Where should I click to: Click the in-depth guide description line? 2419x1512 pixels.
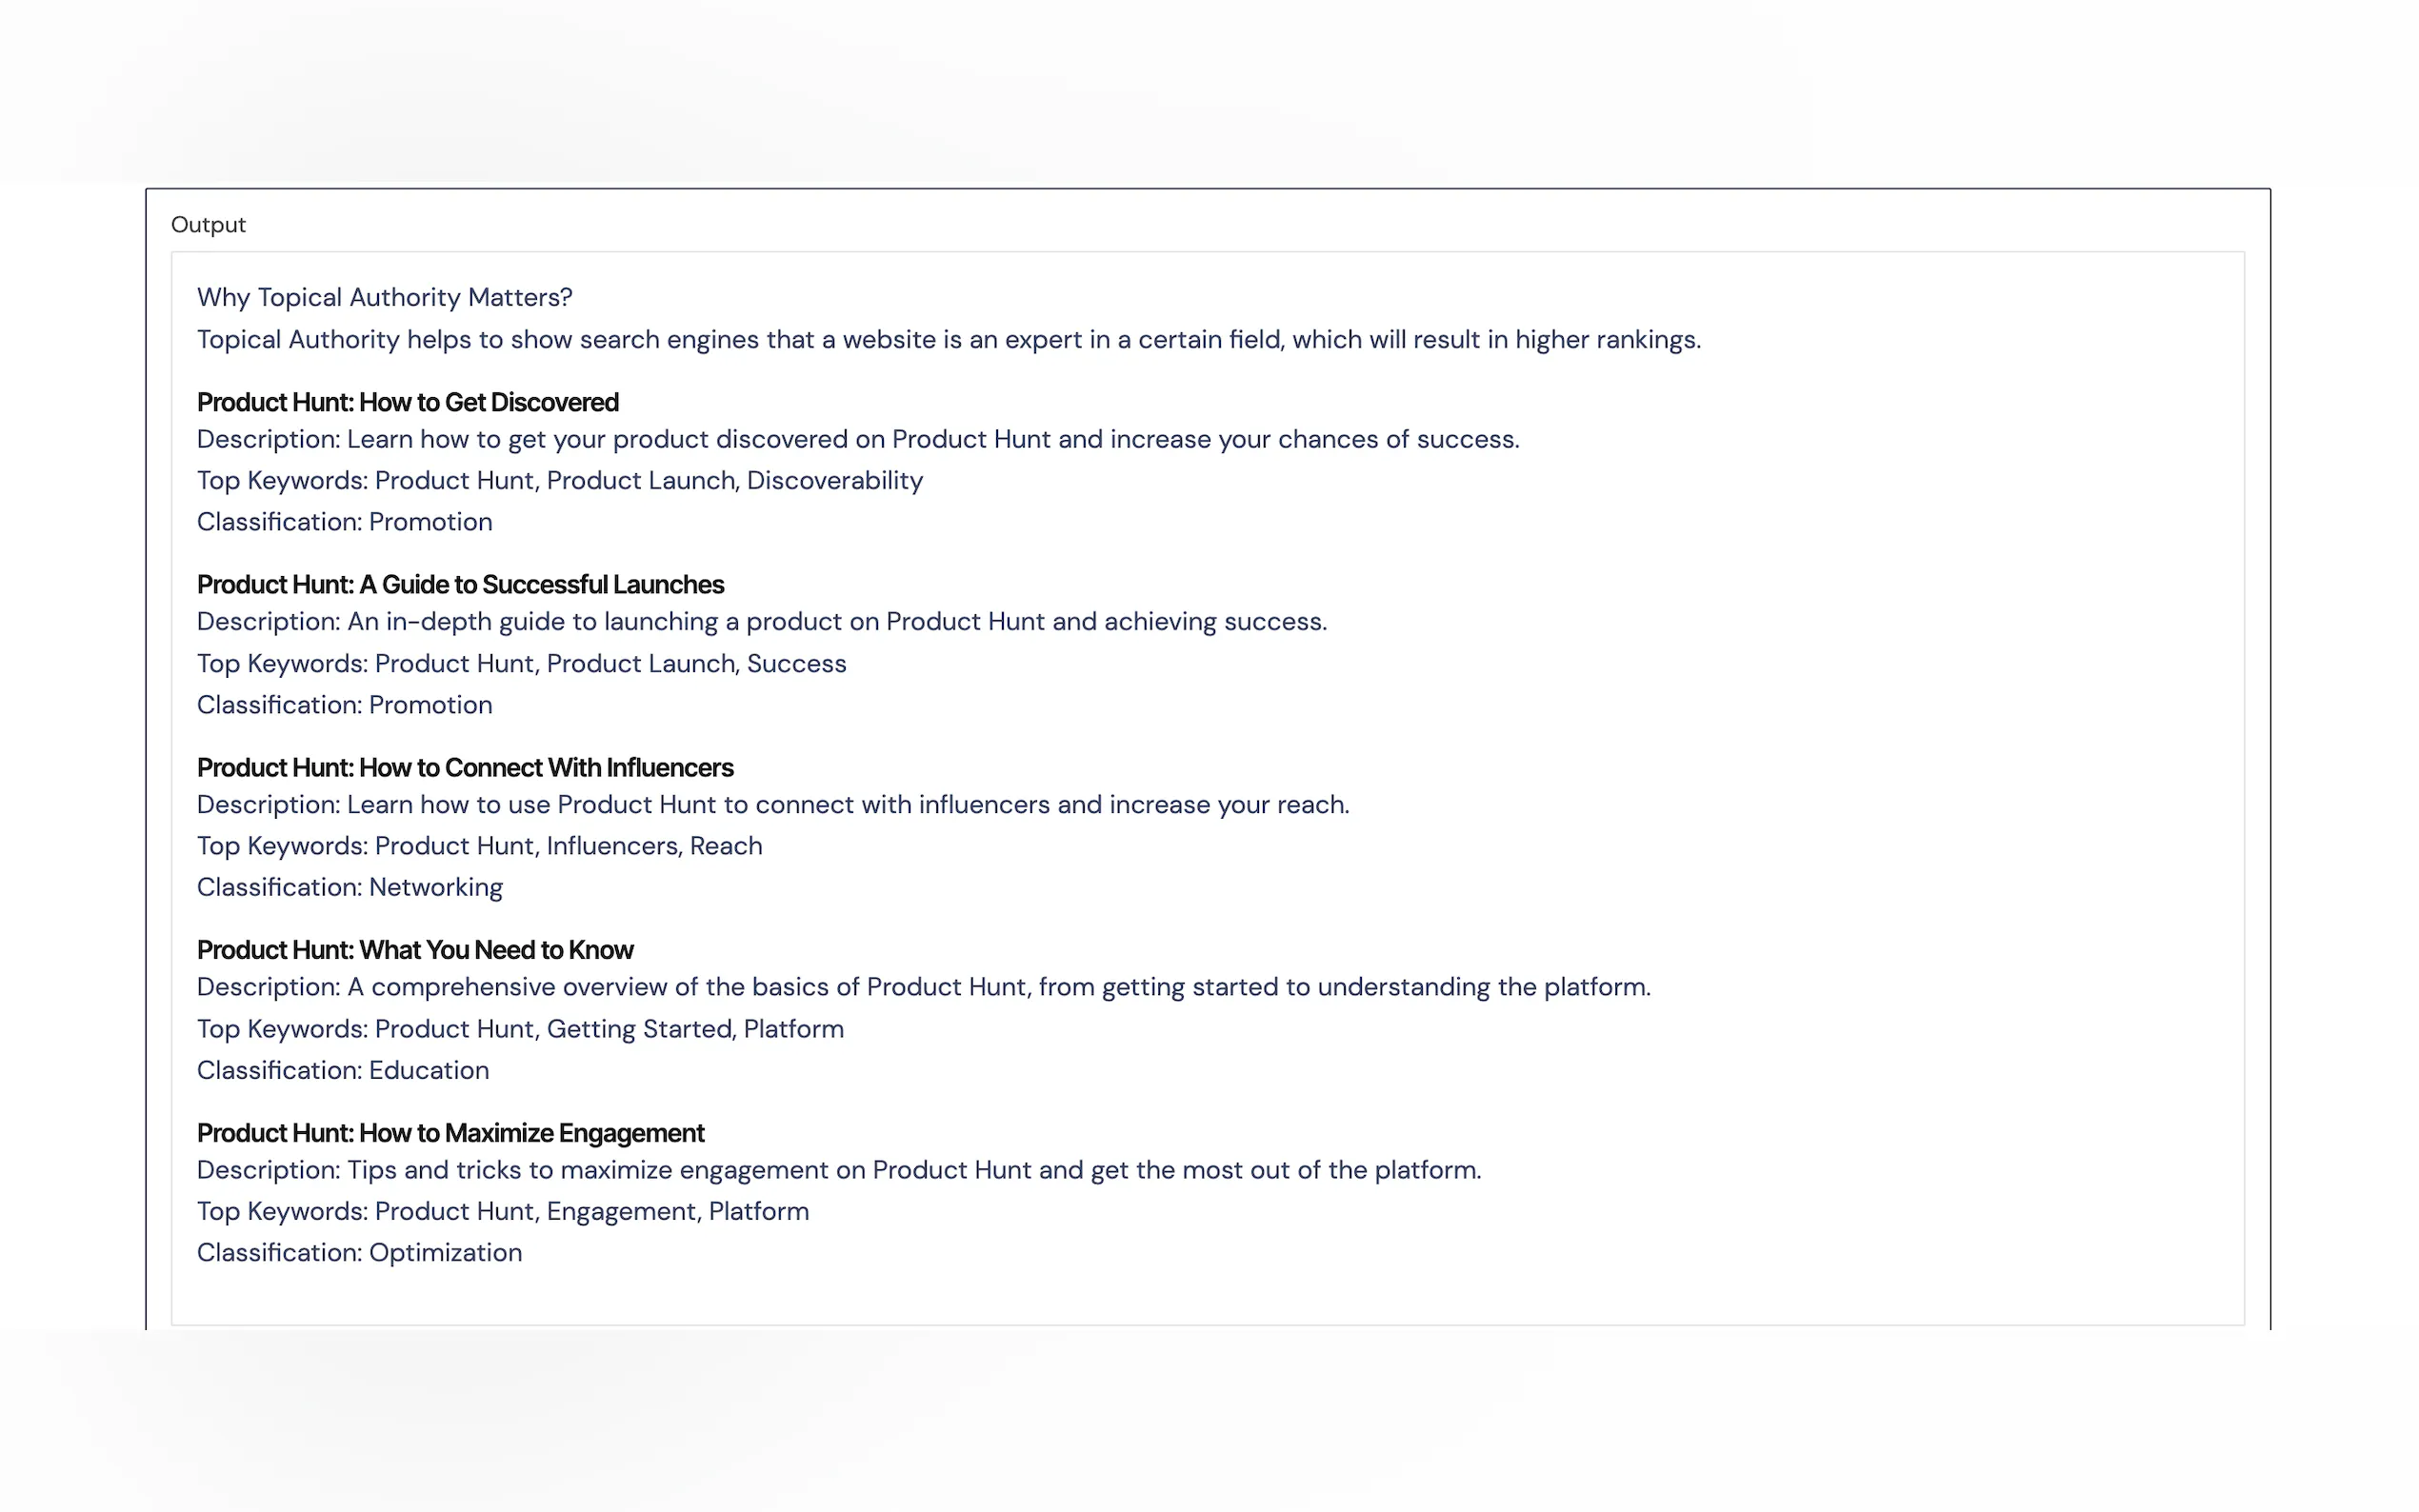(761, 622)
